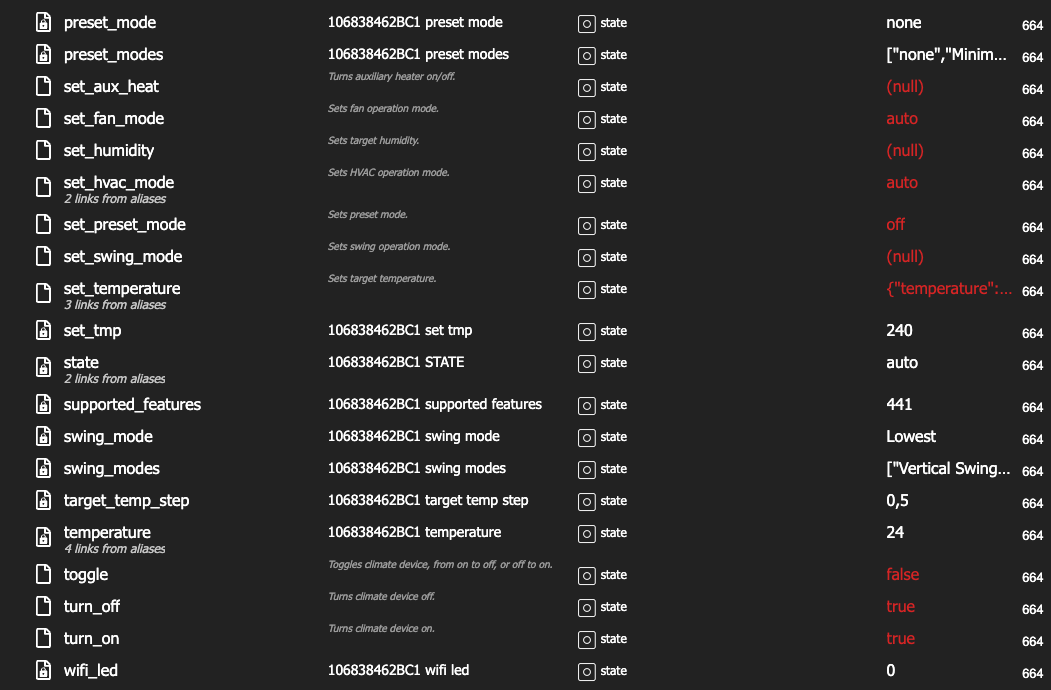
Task: Select the set_temperature object row
Action: (526, 294)
